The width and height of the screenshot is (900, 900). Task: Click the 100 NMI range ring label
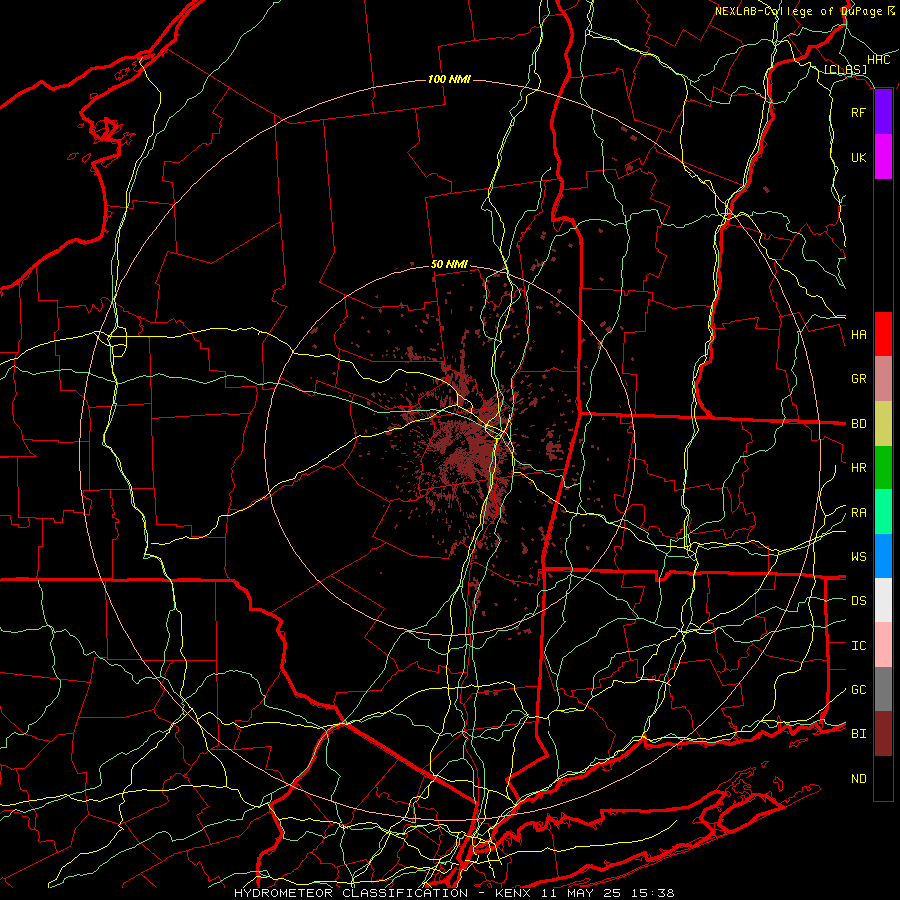[449, 79]
